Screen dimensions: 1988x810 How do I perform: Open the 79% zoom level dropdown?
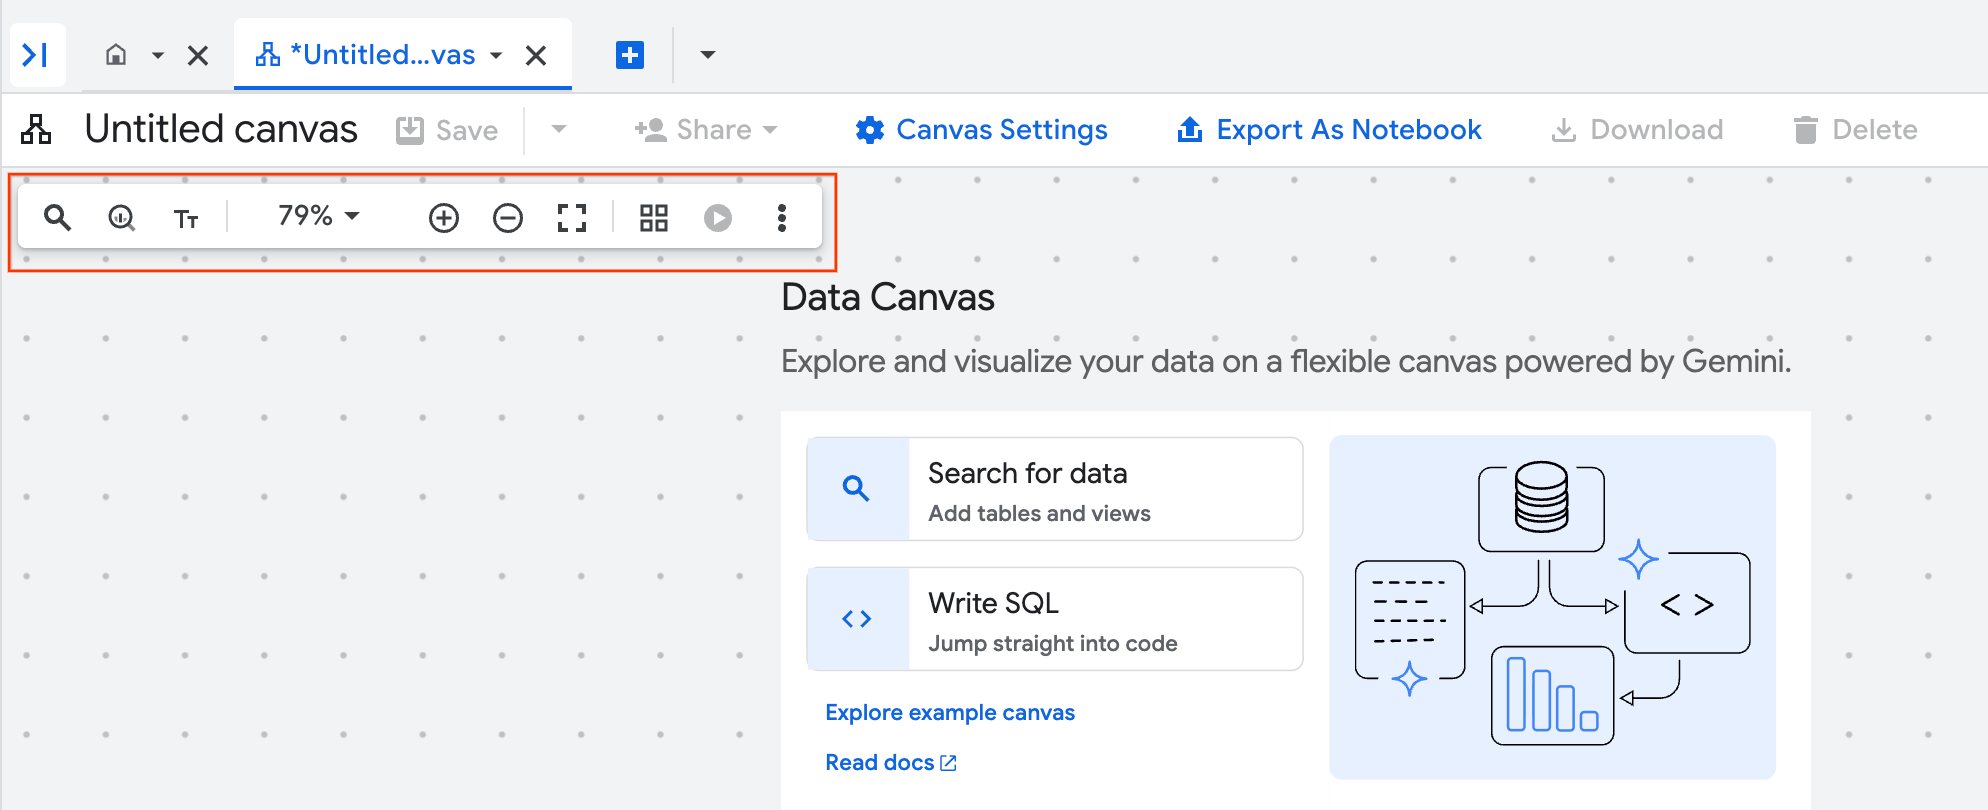point(319,216)
